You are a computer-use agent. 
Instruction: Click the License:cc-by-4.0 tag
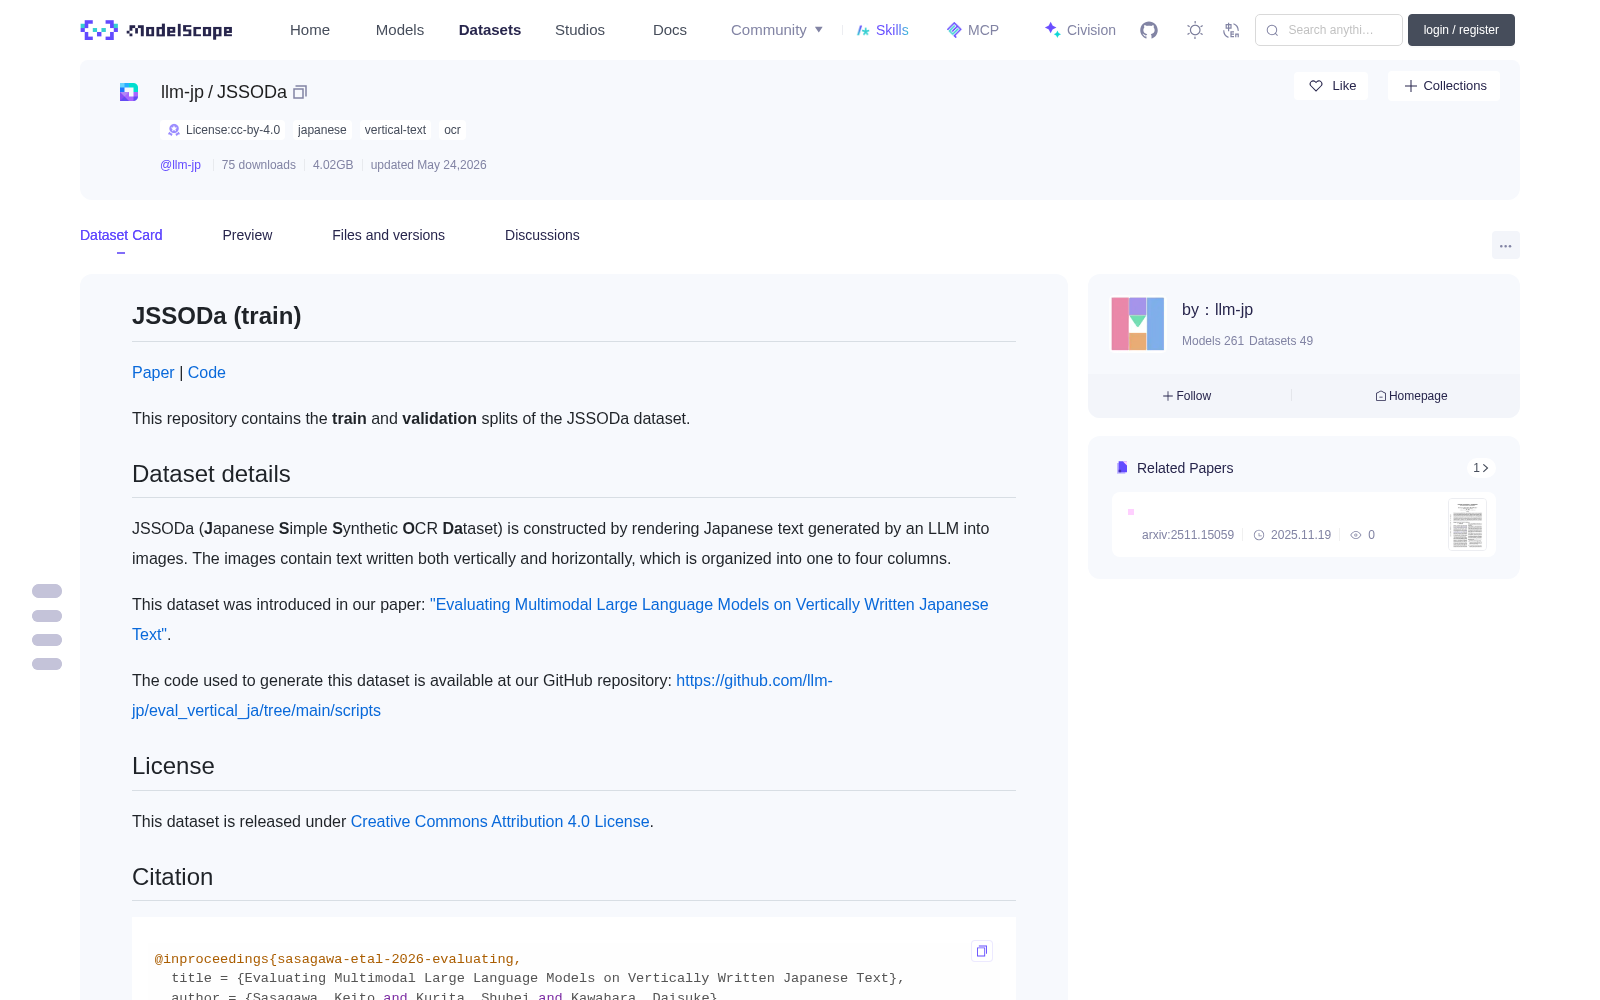coord(223,130)
